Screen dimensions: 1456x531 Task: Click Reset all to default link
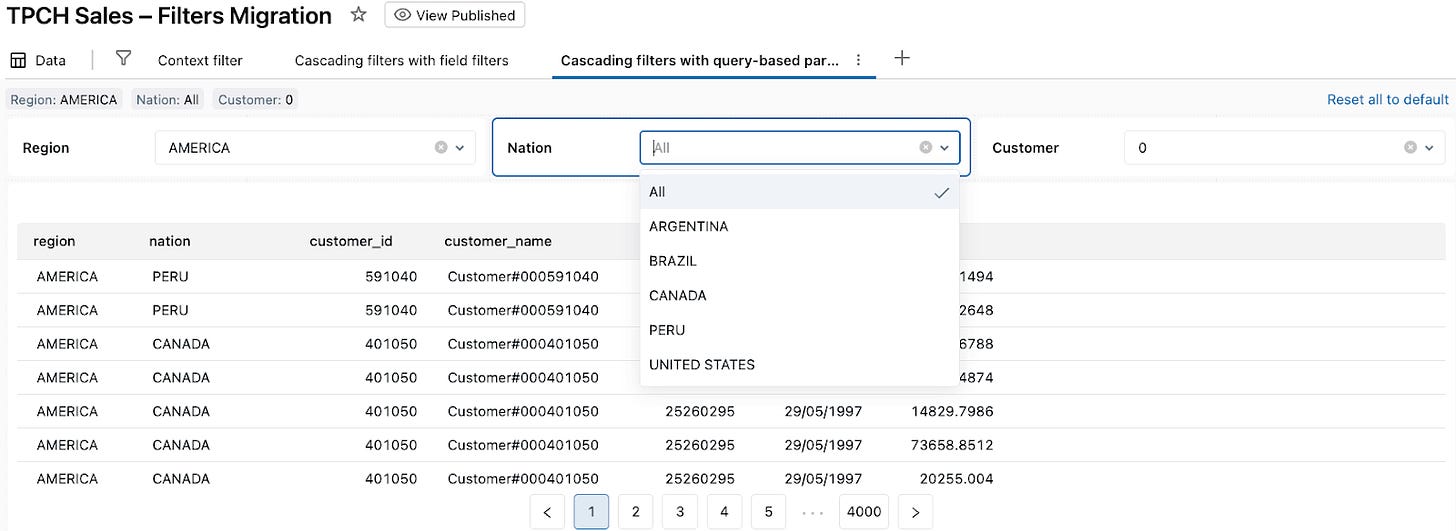[x=1388, y=99]
